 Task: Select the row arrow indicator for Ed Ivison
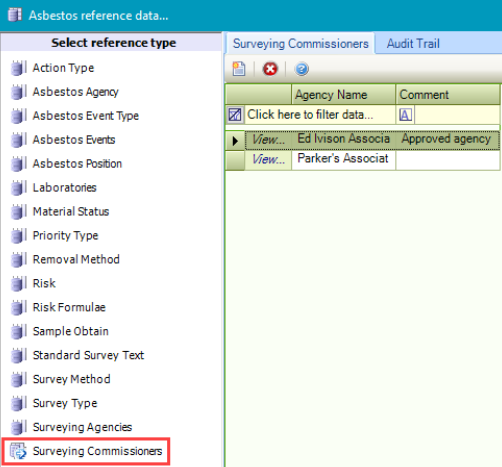[x=235, y=140]
